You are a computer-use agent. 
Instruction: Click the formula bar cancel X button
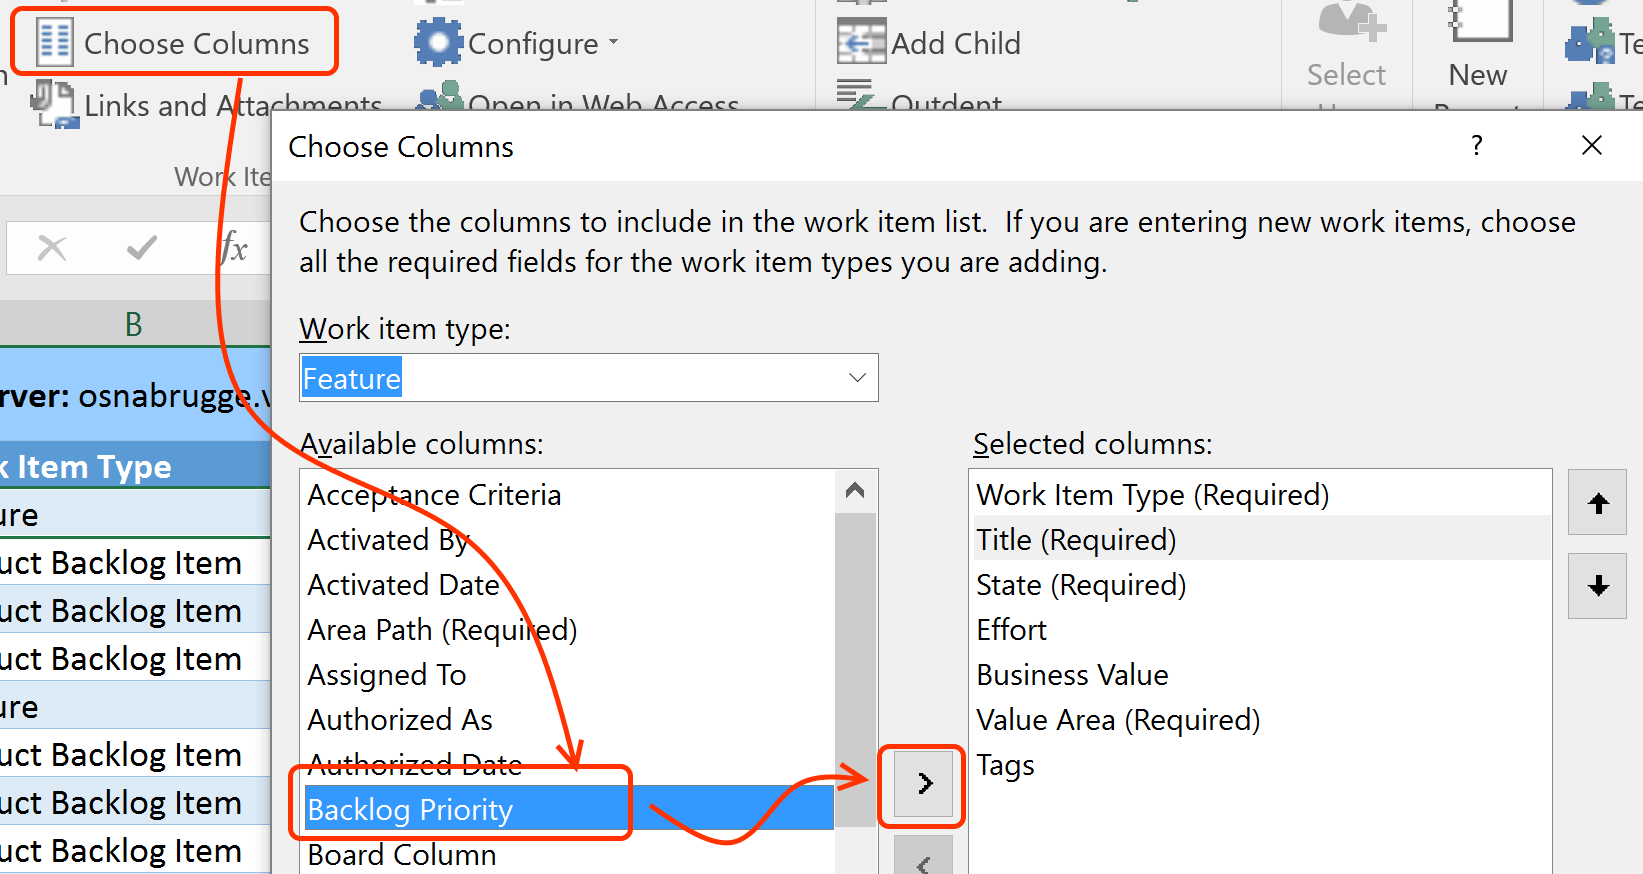(x=52, y=247)
